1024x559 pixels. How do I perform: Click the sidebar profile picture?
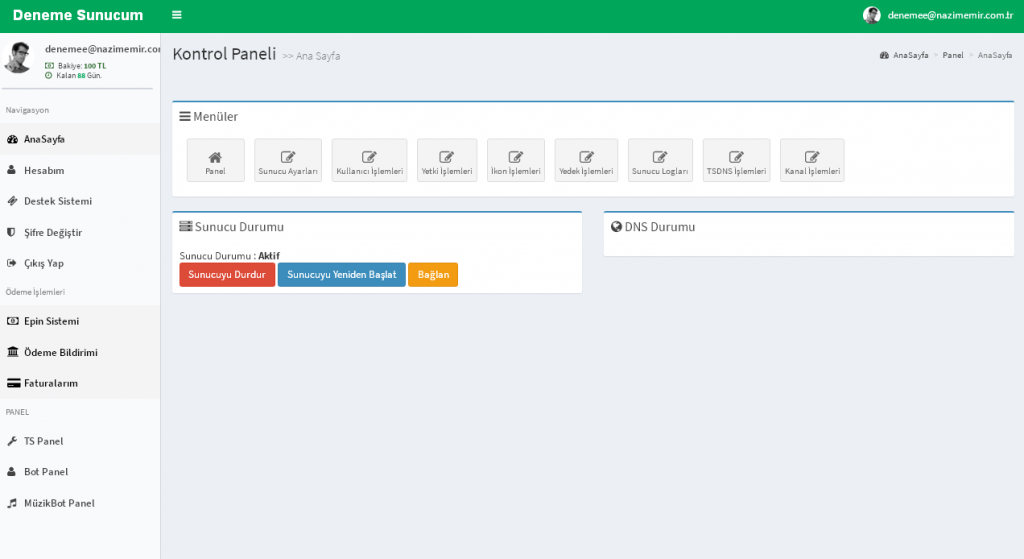click(18, 57)
